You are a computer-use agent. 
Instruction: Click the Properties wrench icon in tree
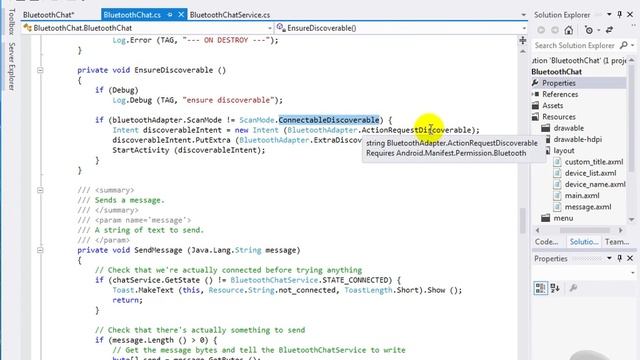(536, 83)
